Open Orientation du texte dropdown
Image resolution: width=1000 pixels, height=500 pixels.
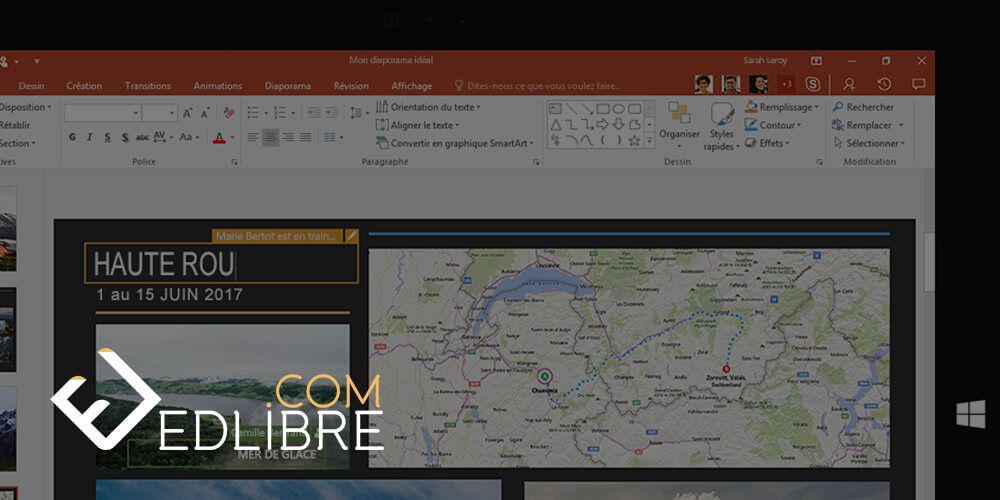429,107
